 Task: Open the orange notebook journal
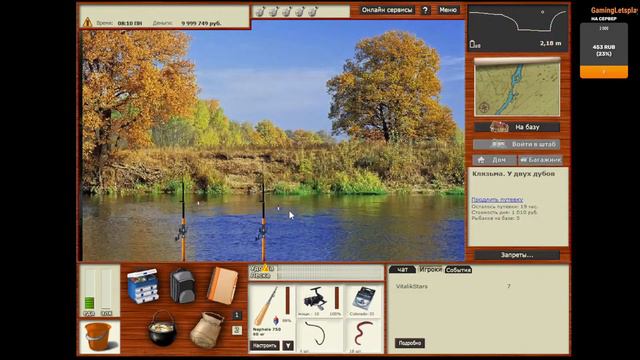coord(222,285)
